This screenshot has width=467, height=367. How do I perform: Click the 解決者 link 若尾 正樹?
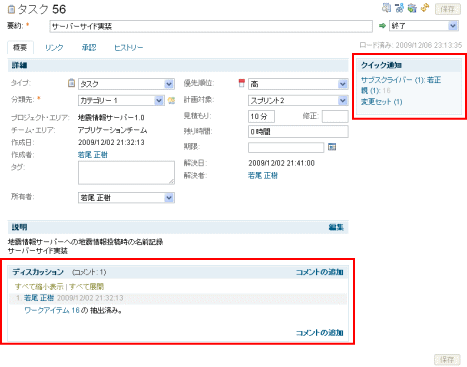pyautogui.click(x=263, y=175)
